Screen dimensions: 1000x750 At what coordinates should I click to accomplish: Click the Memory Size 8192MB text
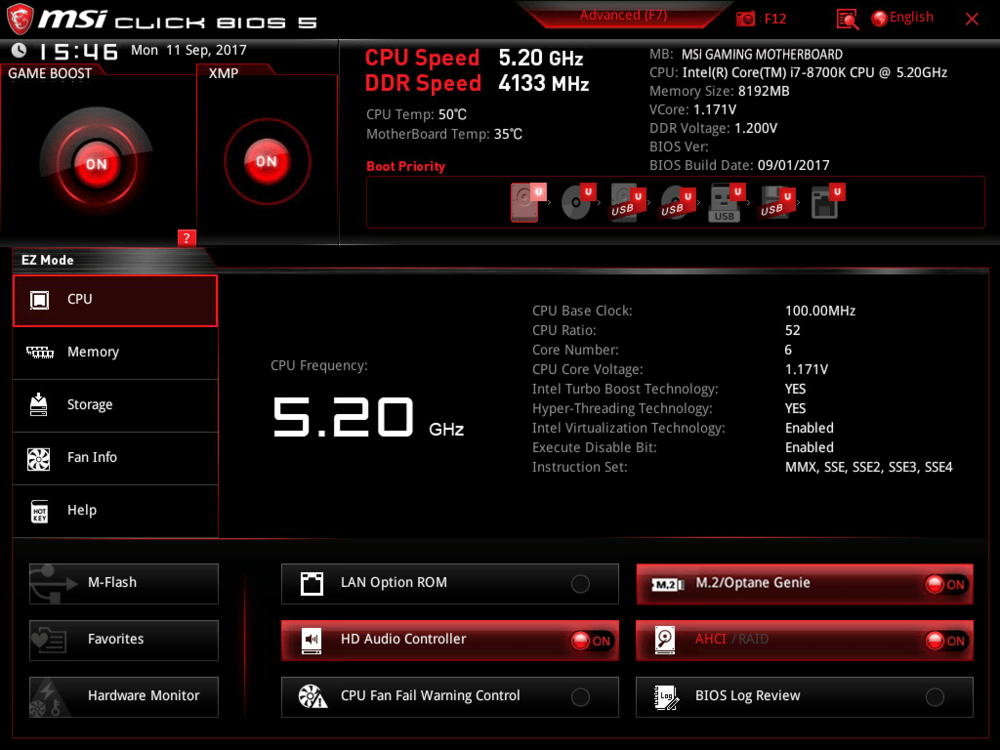pyautogui.click(x=719, y=91)
